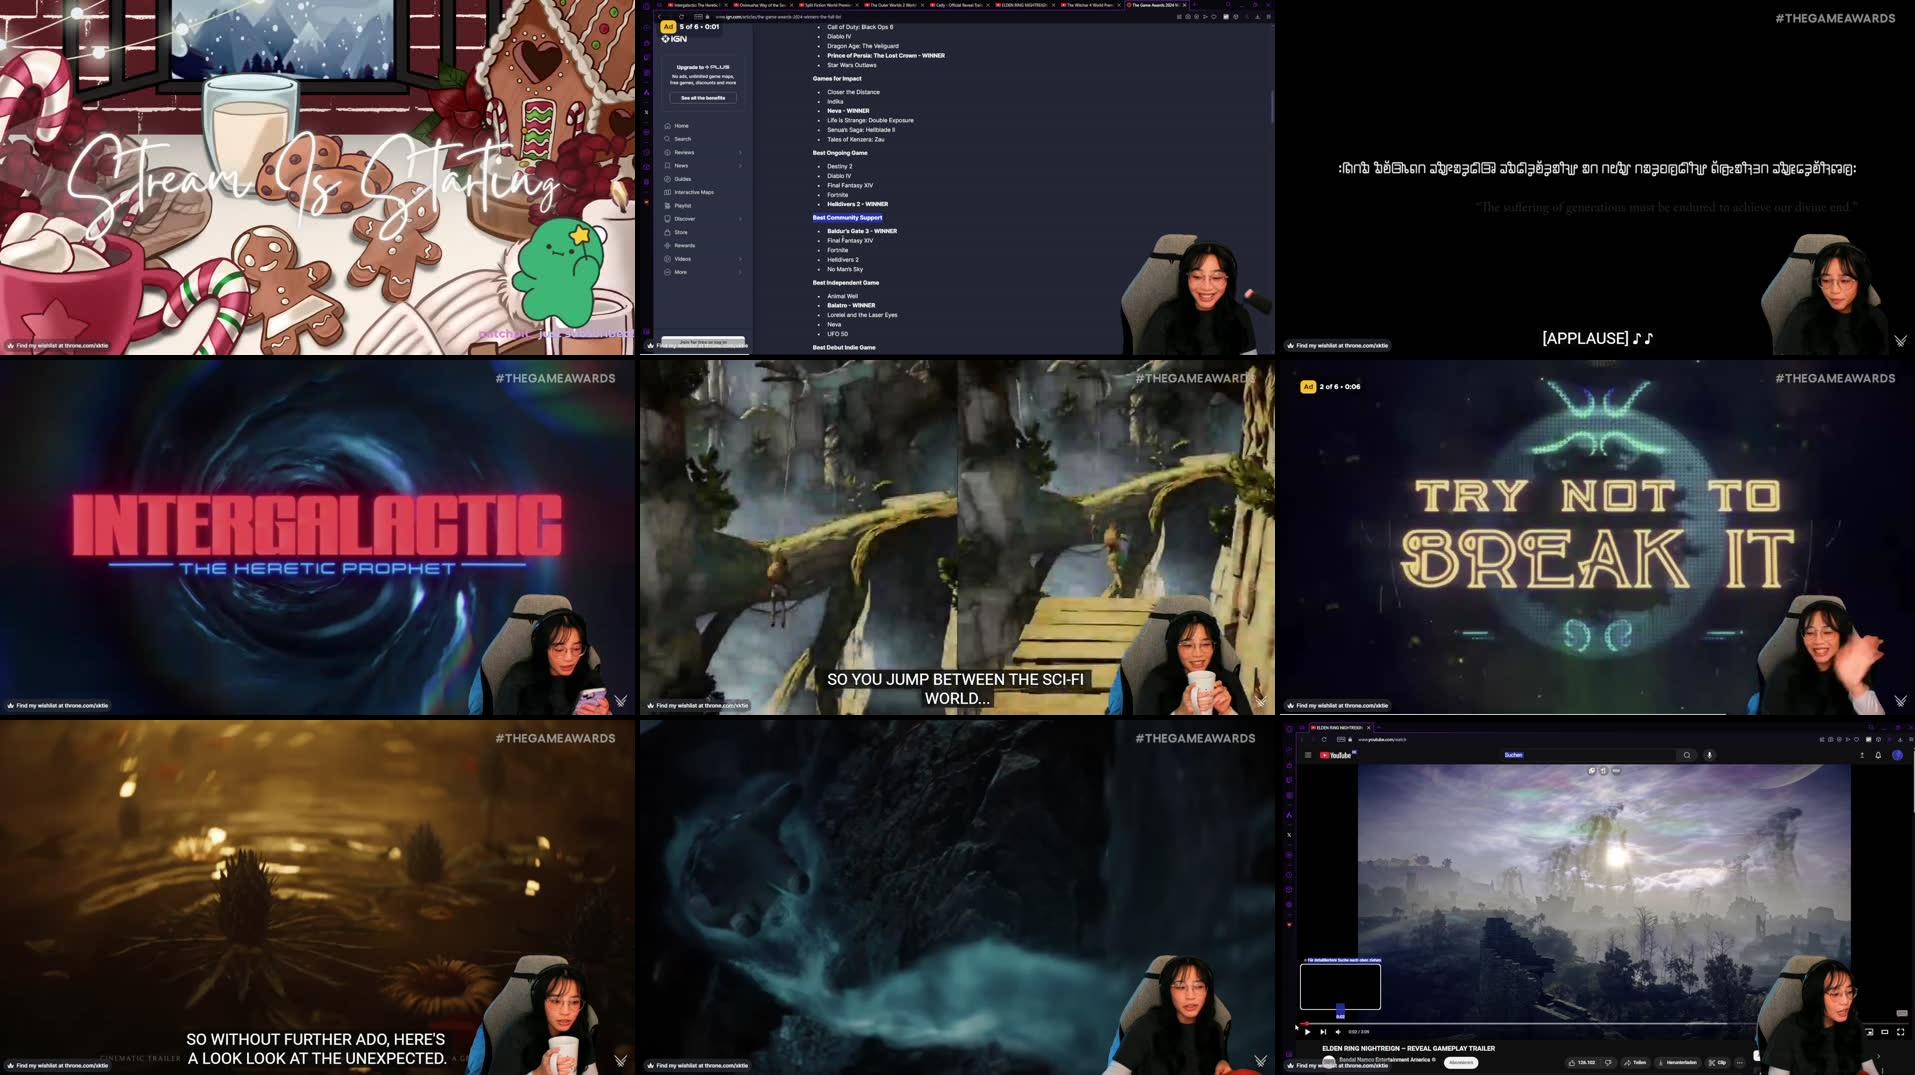1915x1075 pixels.
Task: Open the YouTube hamburger guide menu
Action: coord(1308,755)
